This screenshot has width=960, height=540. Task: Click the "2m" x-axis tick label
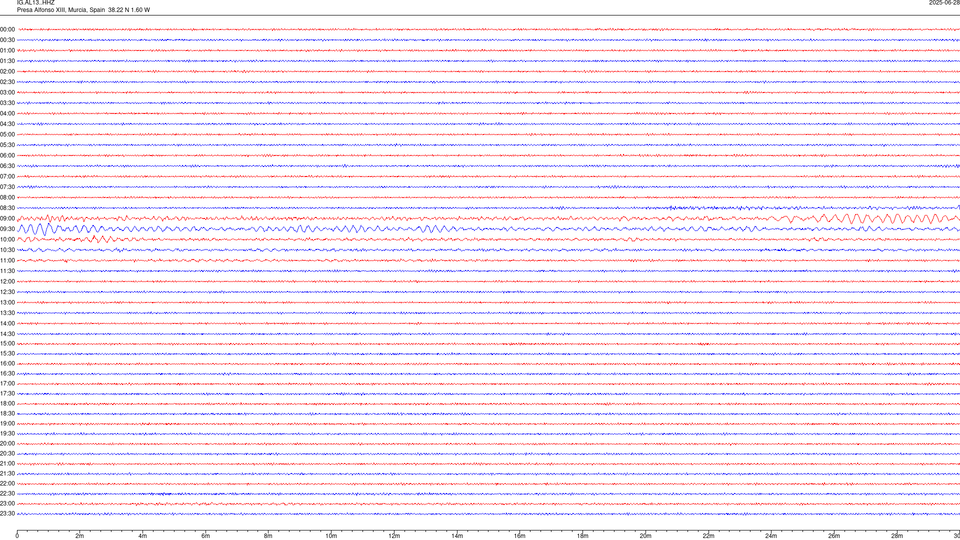click(80, 536)
